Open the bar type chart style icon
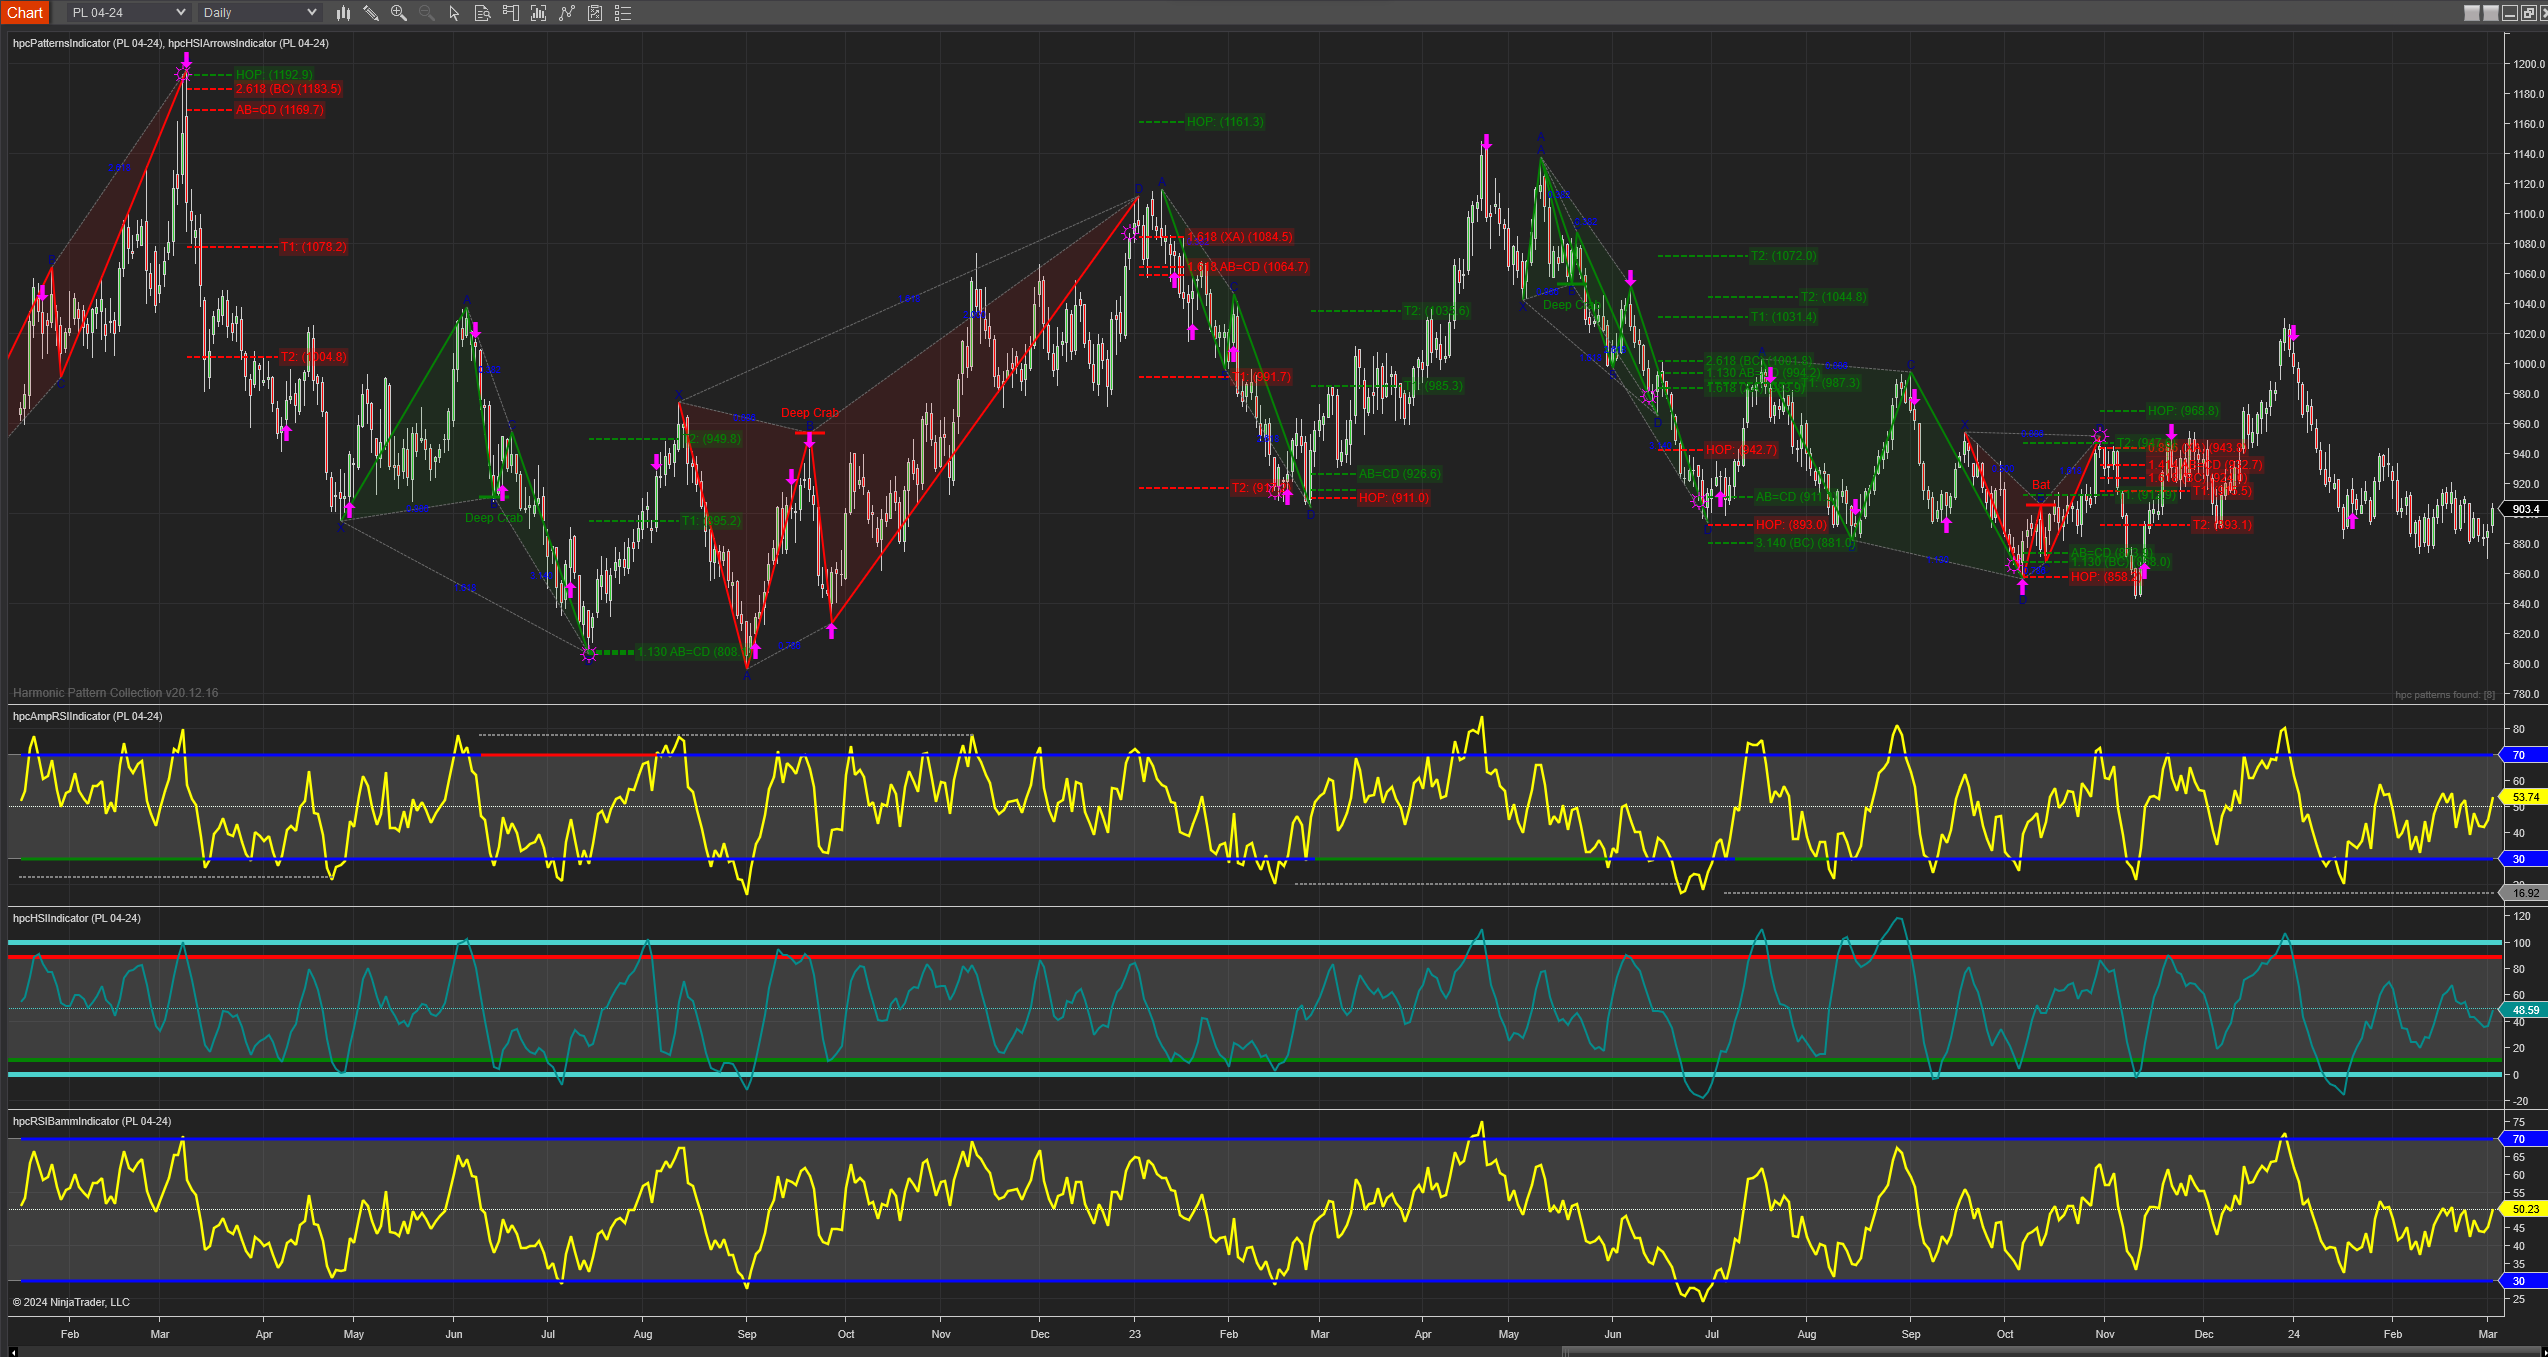Image resolution: width=2548 pixels, height=1357 pixels. pyautogui.click(x=343, y=13)
